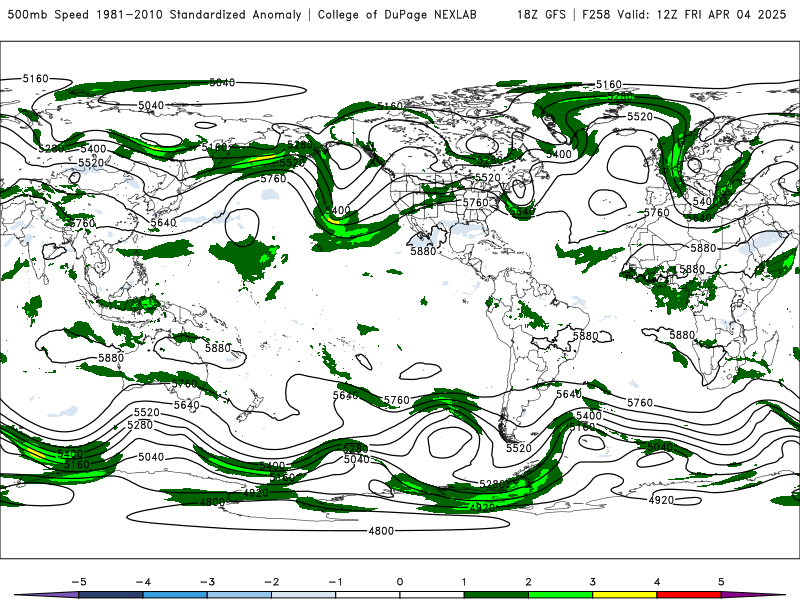
Task: Click the '500mb Speed 1981-2010 Standardized Anomaly' title
Action: (155, 14)
